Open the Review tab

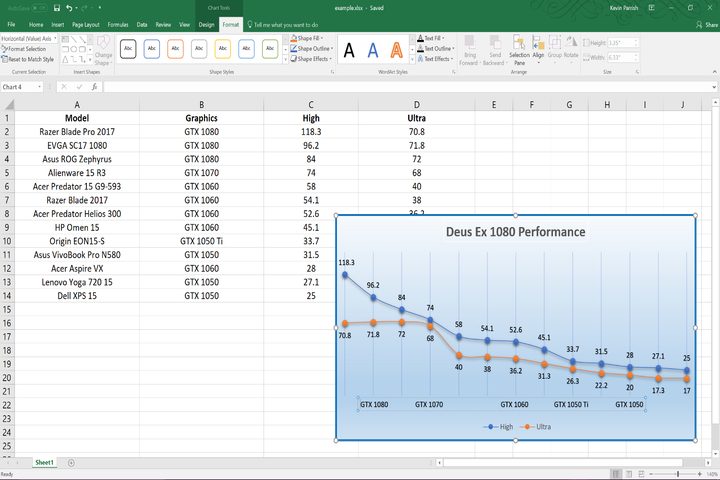pos(163,24)
